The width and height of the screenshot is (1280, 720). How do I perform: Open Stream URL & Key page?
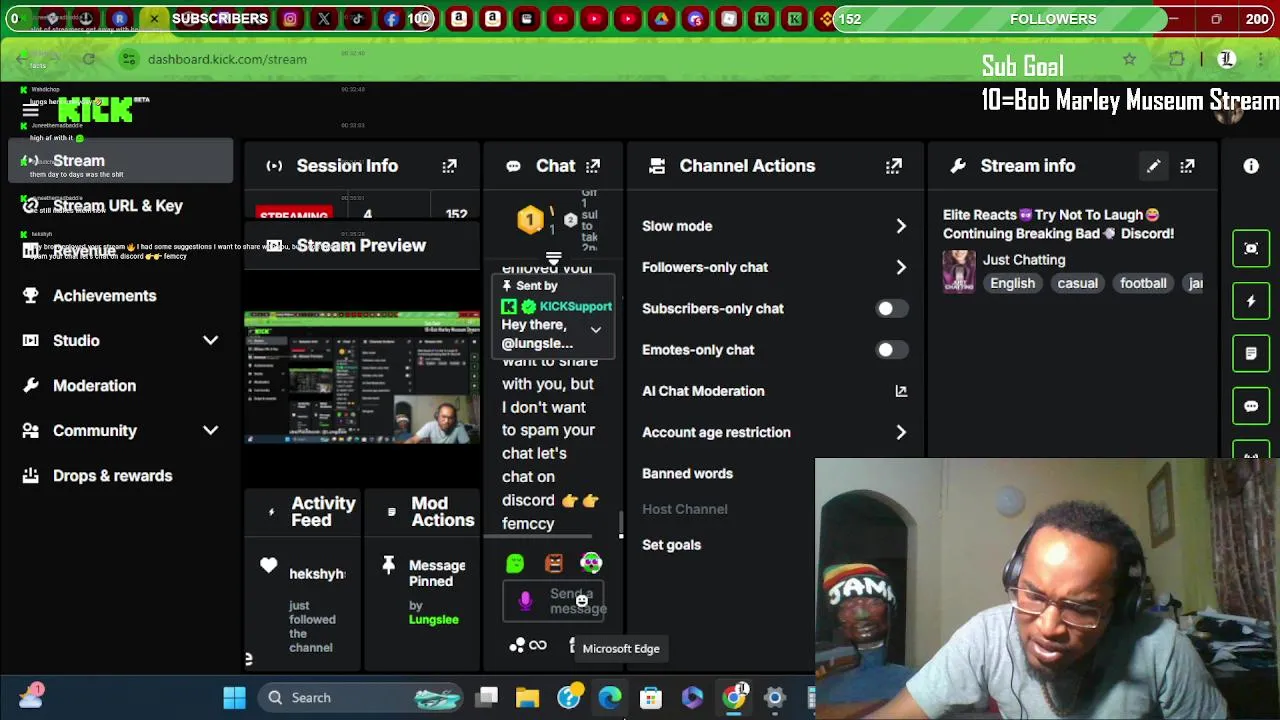pos(120,206)
